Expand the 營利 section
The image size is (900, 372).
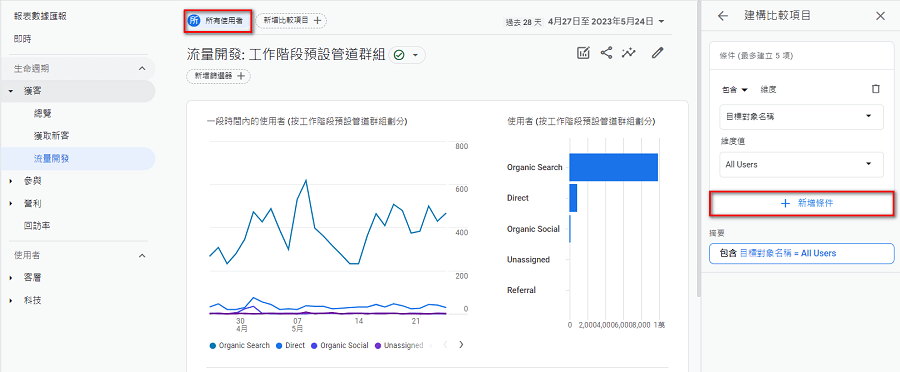click(x=11, y=204)
